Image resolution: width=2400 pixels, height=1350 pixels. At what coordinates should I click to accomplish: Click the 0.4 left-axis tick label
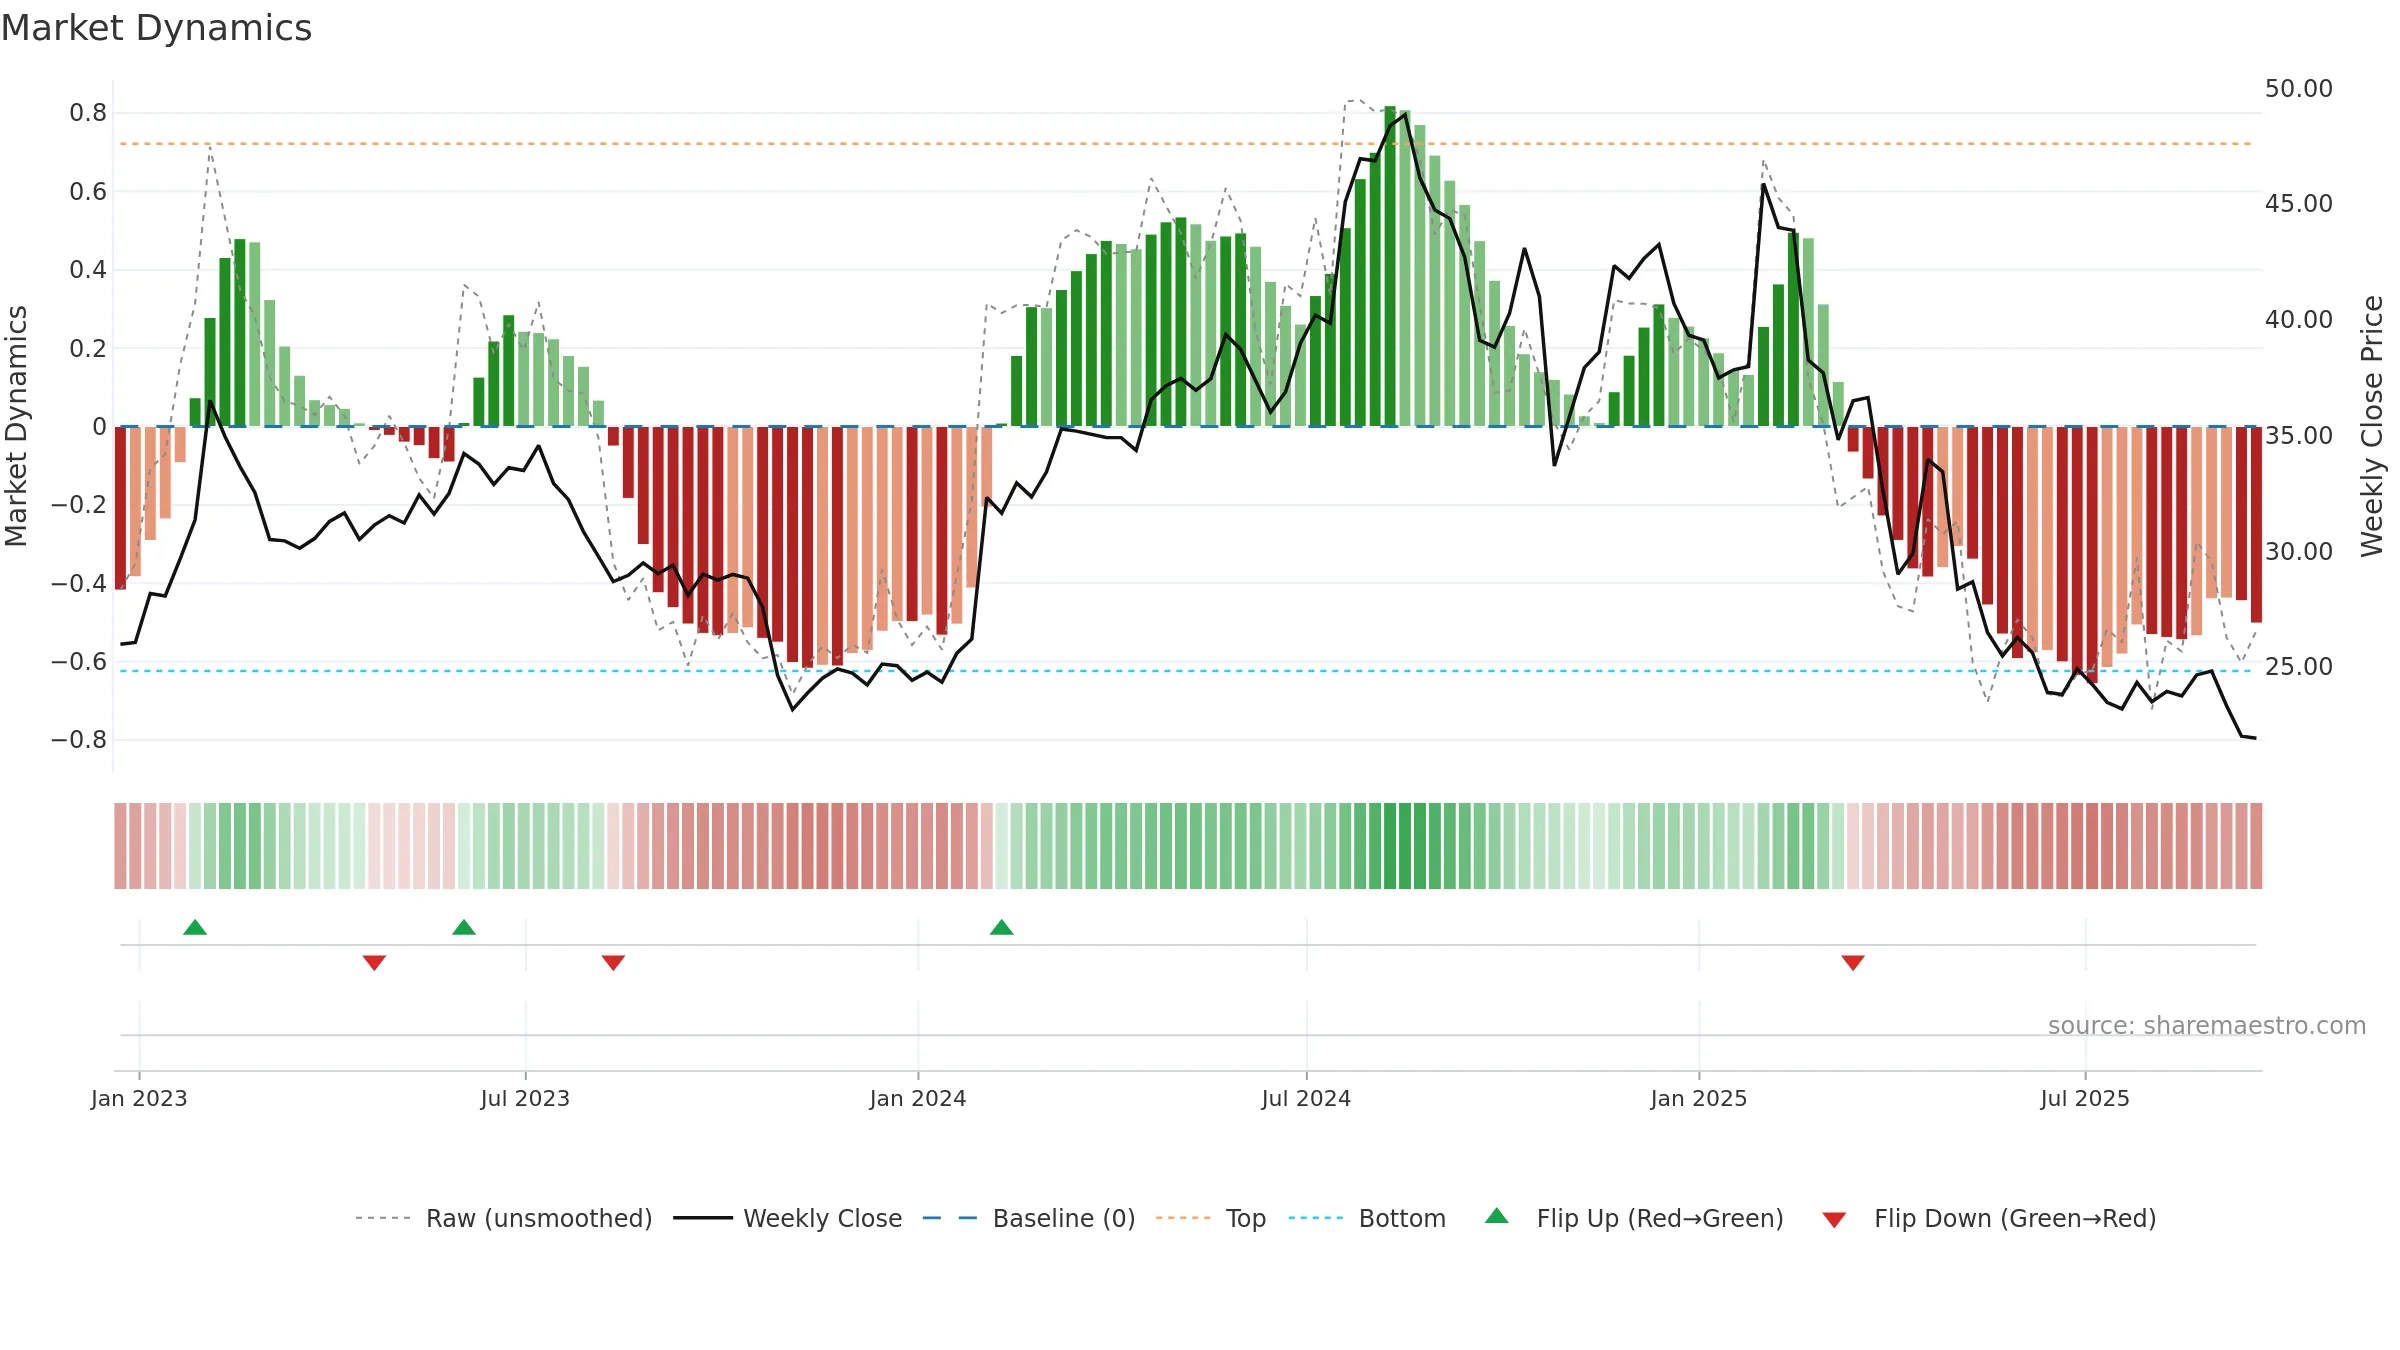pyautogui.click(x=88, y=270)
